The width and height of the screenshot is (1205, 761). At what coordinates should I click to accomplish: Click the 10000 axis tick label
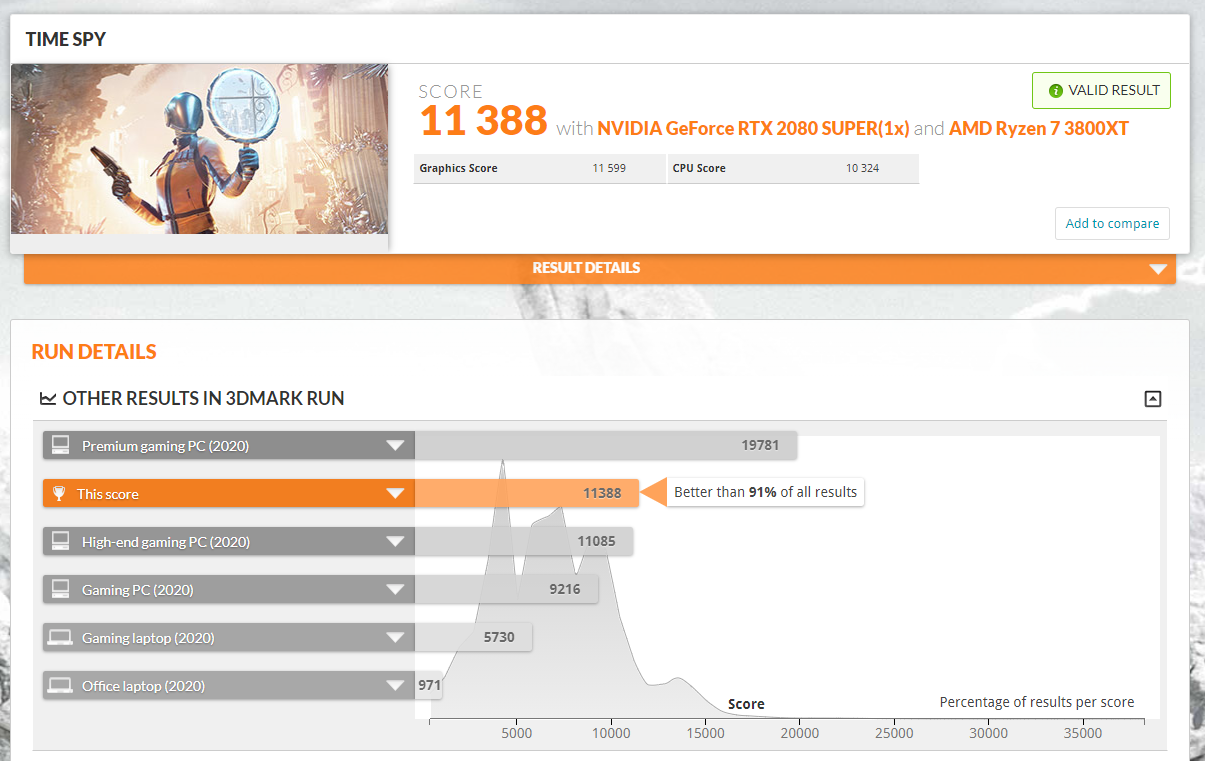pyautogui.click(x=611, y=733)
